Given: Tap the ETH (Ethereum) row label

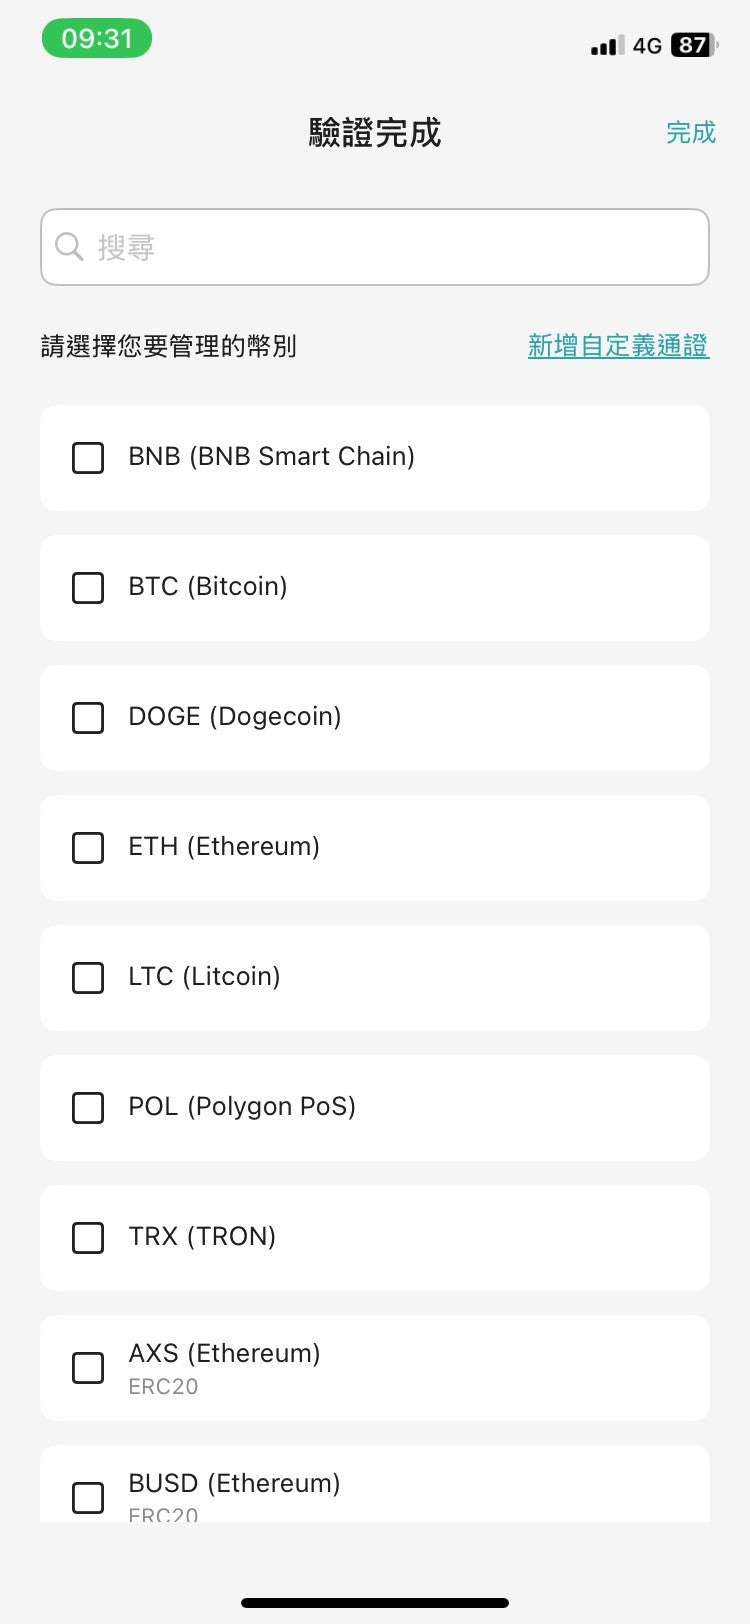Looking at the screenshot, I should click(x=224, y=847).
